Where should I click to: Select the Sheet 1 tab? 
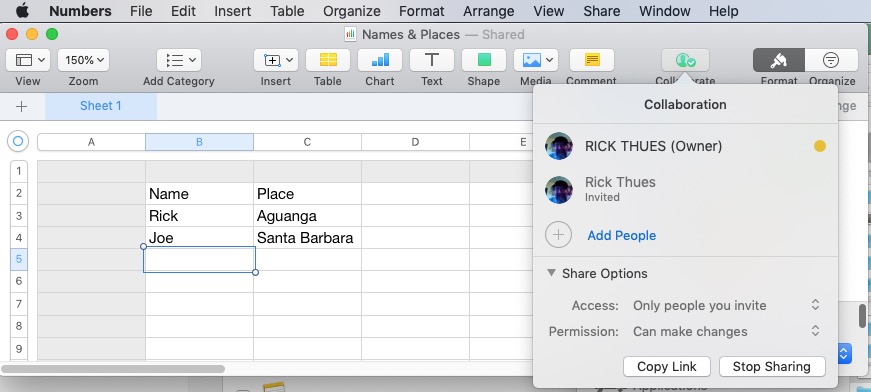point(101,106)
